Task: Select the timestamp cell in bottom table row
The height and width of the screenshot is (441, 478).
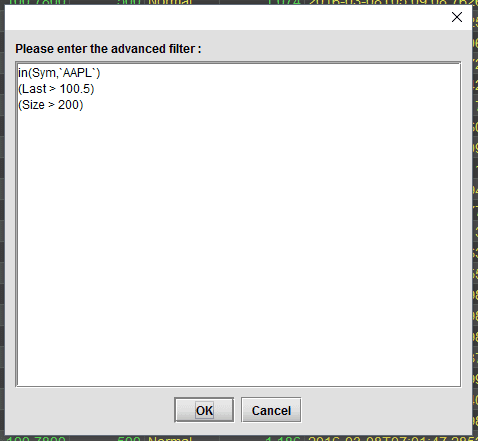Action: pos(392,438)
